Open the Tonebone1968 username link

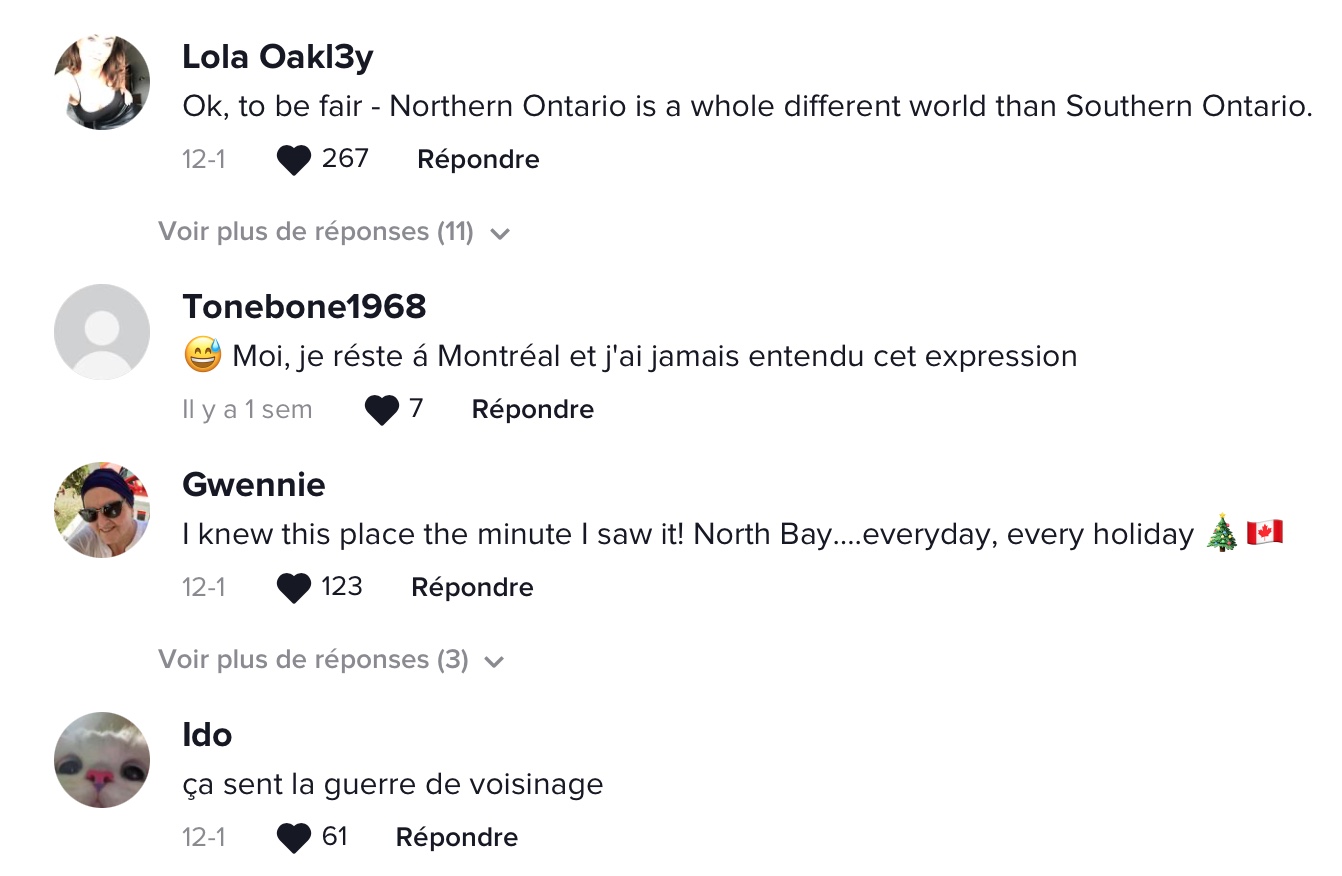click(304, 307)
